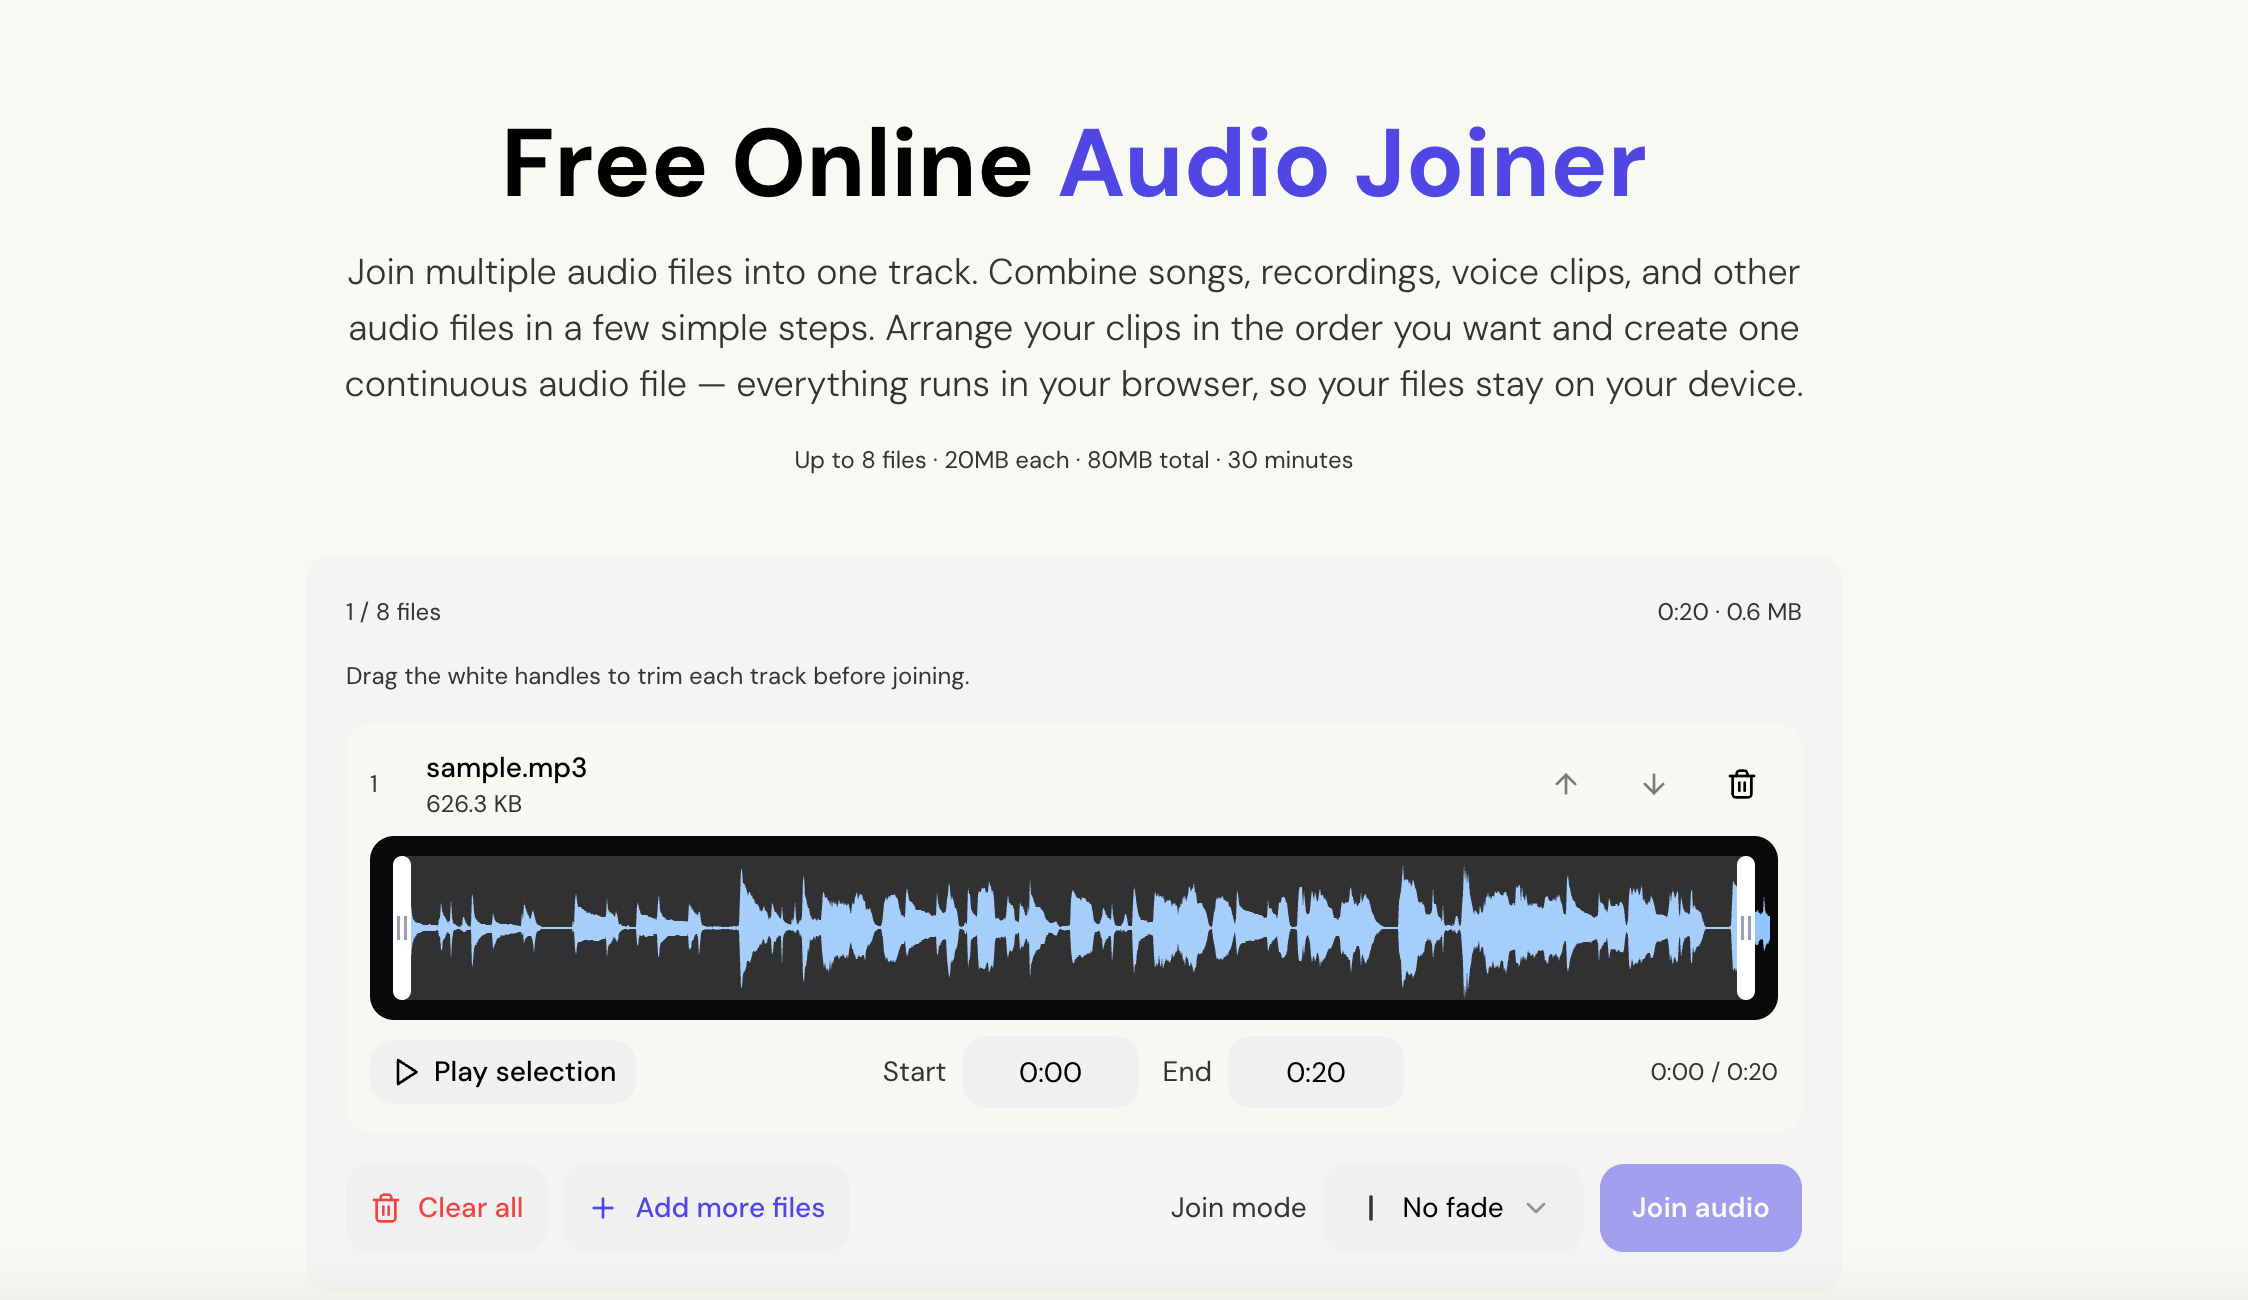Click the right white trim handle
This screenshot has width=2248, height=1300.
click(x=1746, y=928)
